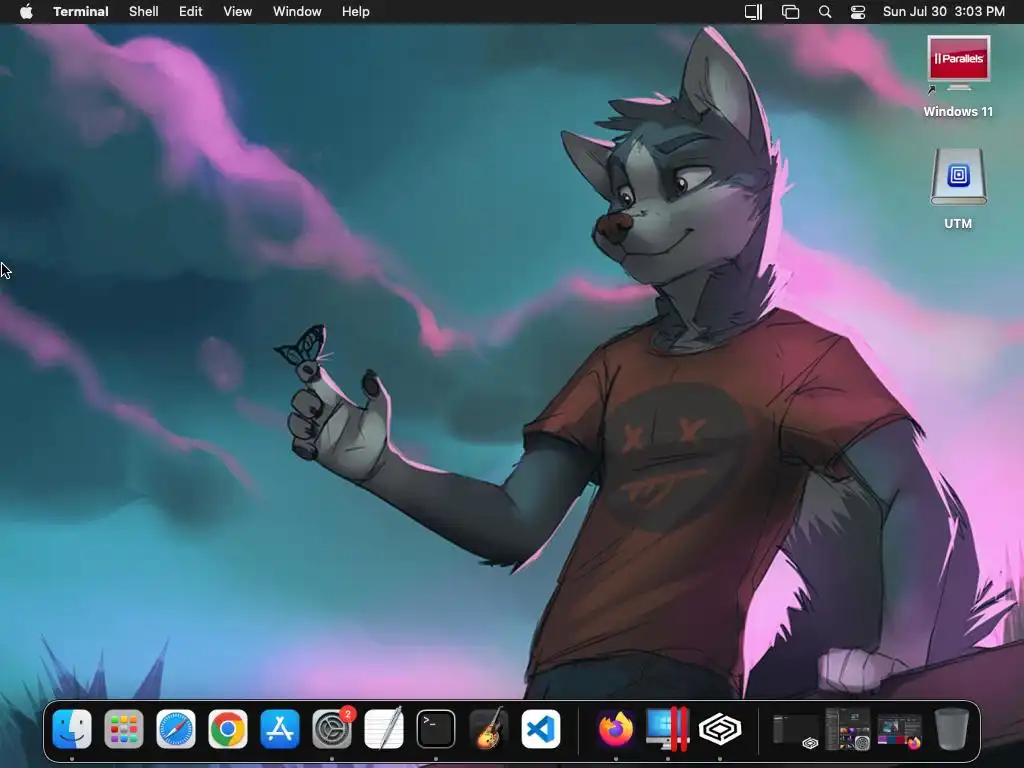1024x768 pixels.
Task: Open the Window menu
Action: 297,12
